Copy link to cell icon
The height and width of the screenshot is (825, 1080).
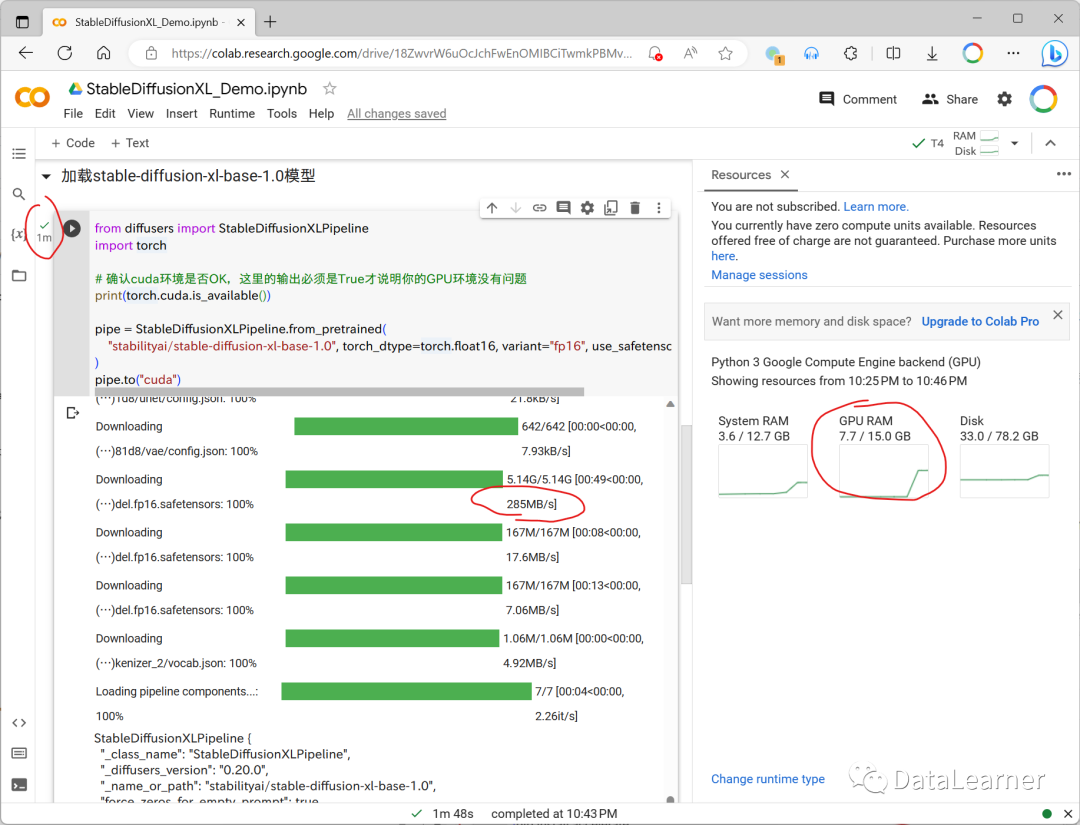pyautogui.click(x=539, y=208)
